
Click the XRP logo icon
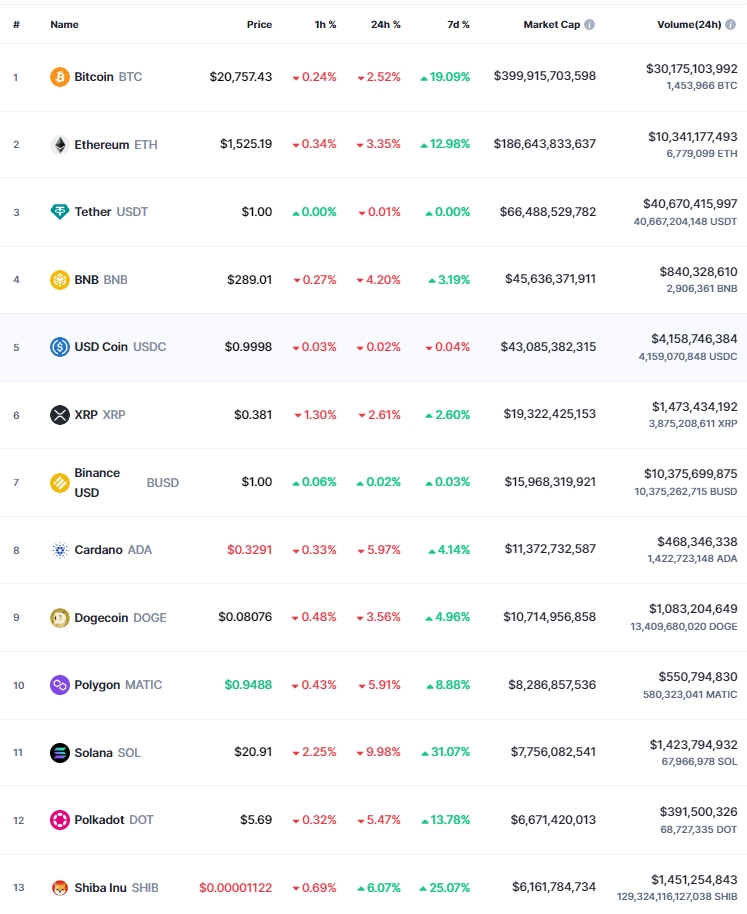[59, 414]
